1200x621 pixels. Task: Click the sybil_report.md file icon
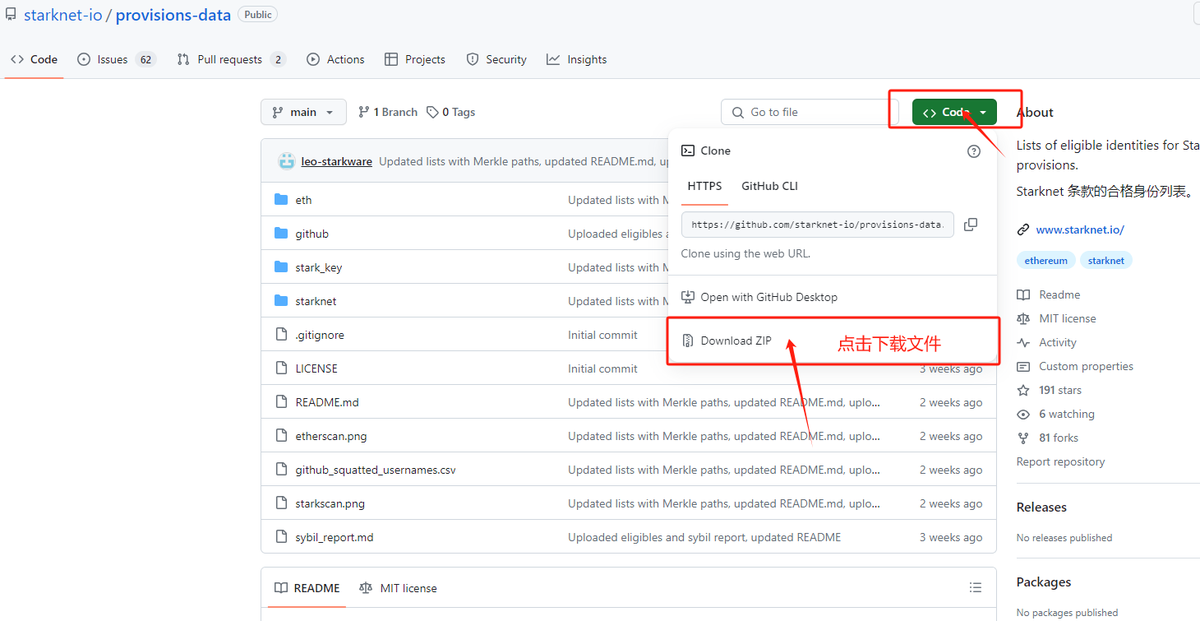281,537
